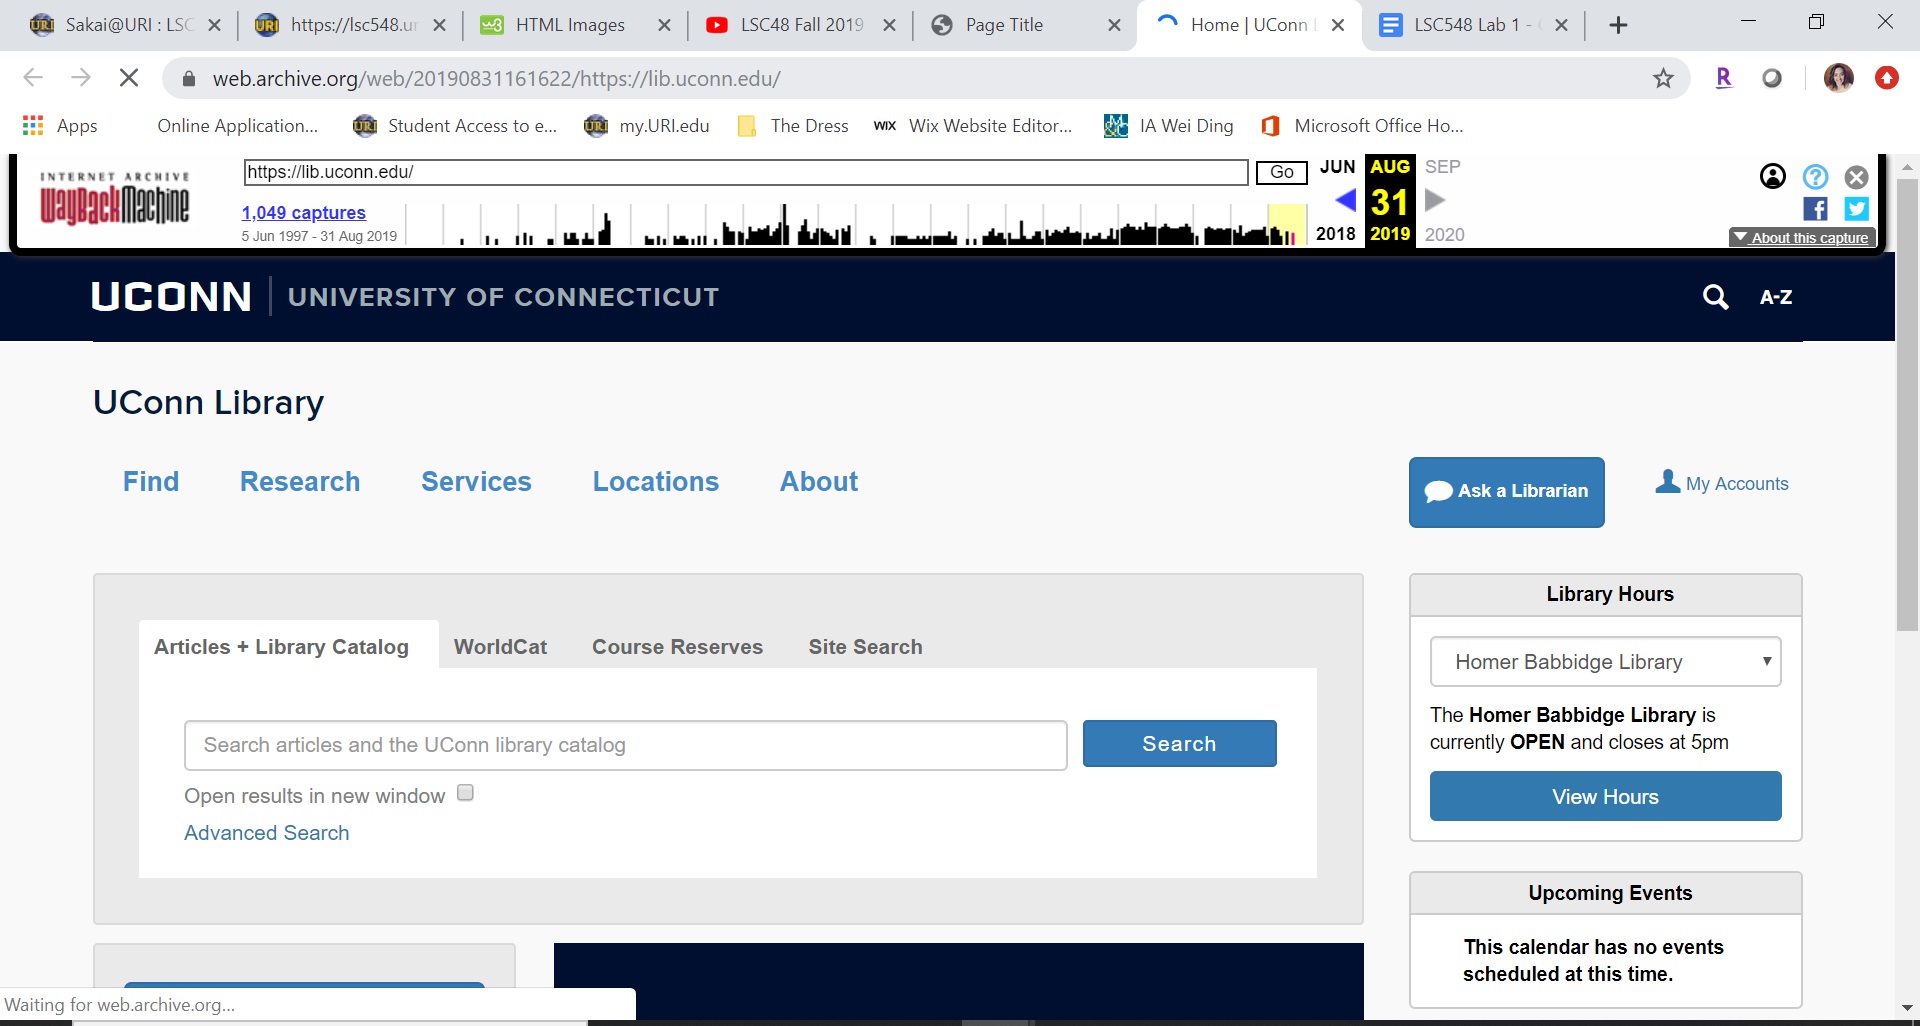Open the purple R extension icon
Viewport: 1920px width, 1026px height.
(x=1723, y=78)
